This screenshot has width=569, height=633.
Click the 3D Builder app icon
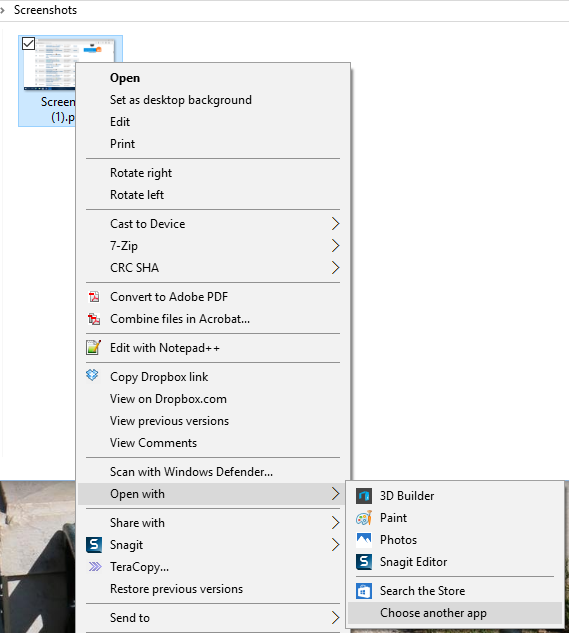[364, 496]
